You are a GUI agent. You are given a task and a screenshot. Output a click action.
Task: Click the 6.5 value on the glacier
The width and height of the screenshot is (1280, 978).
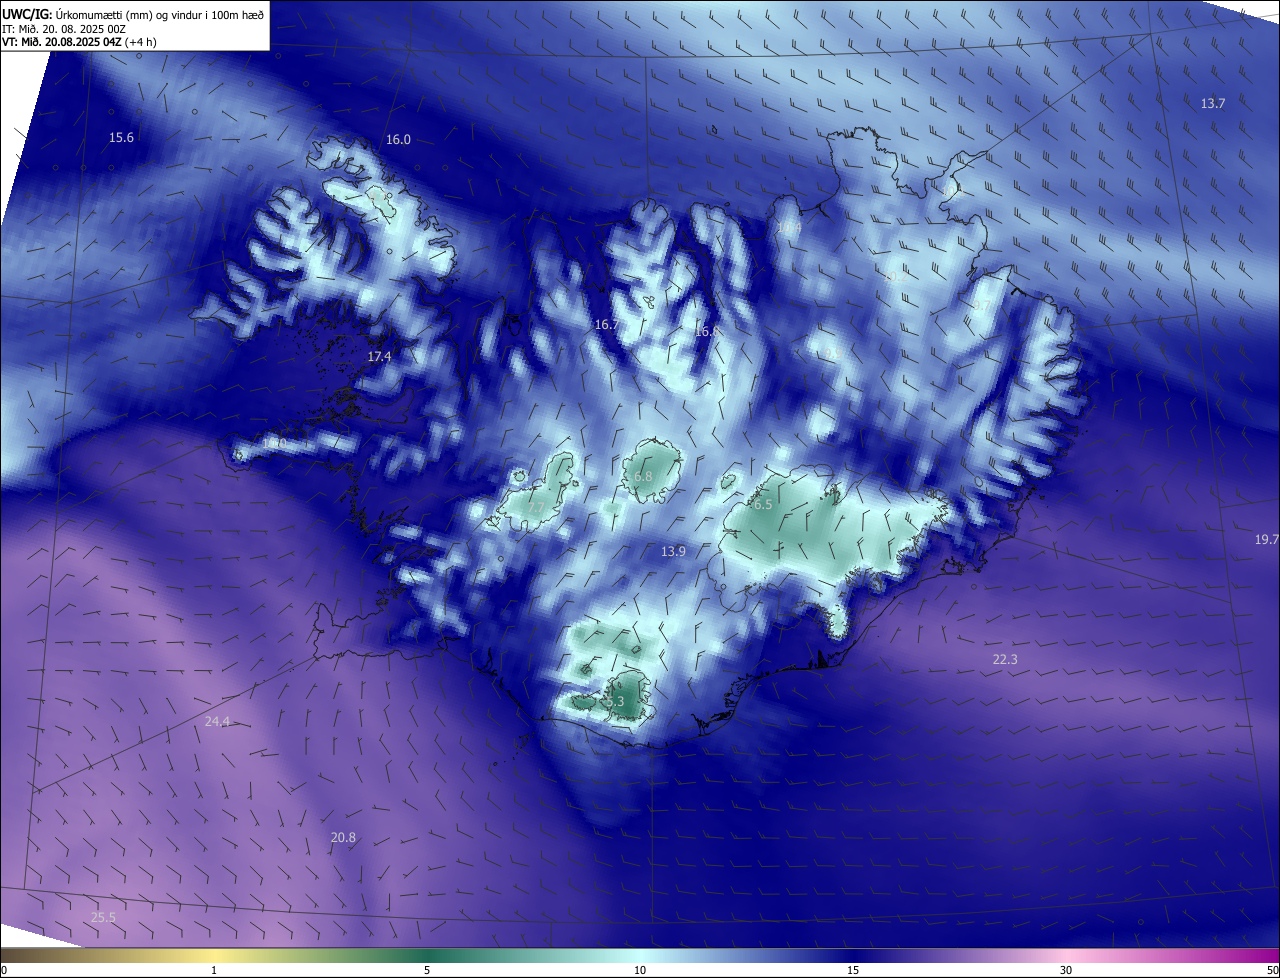pos(763,505)
